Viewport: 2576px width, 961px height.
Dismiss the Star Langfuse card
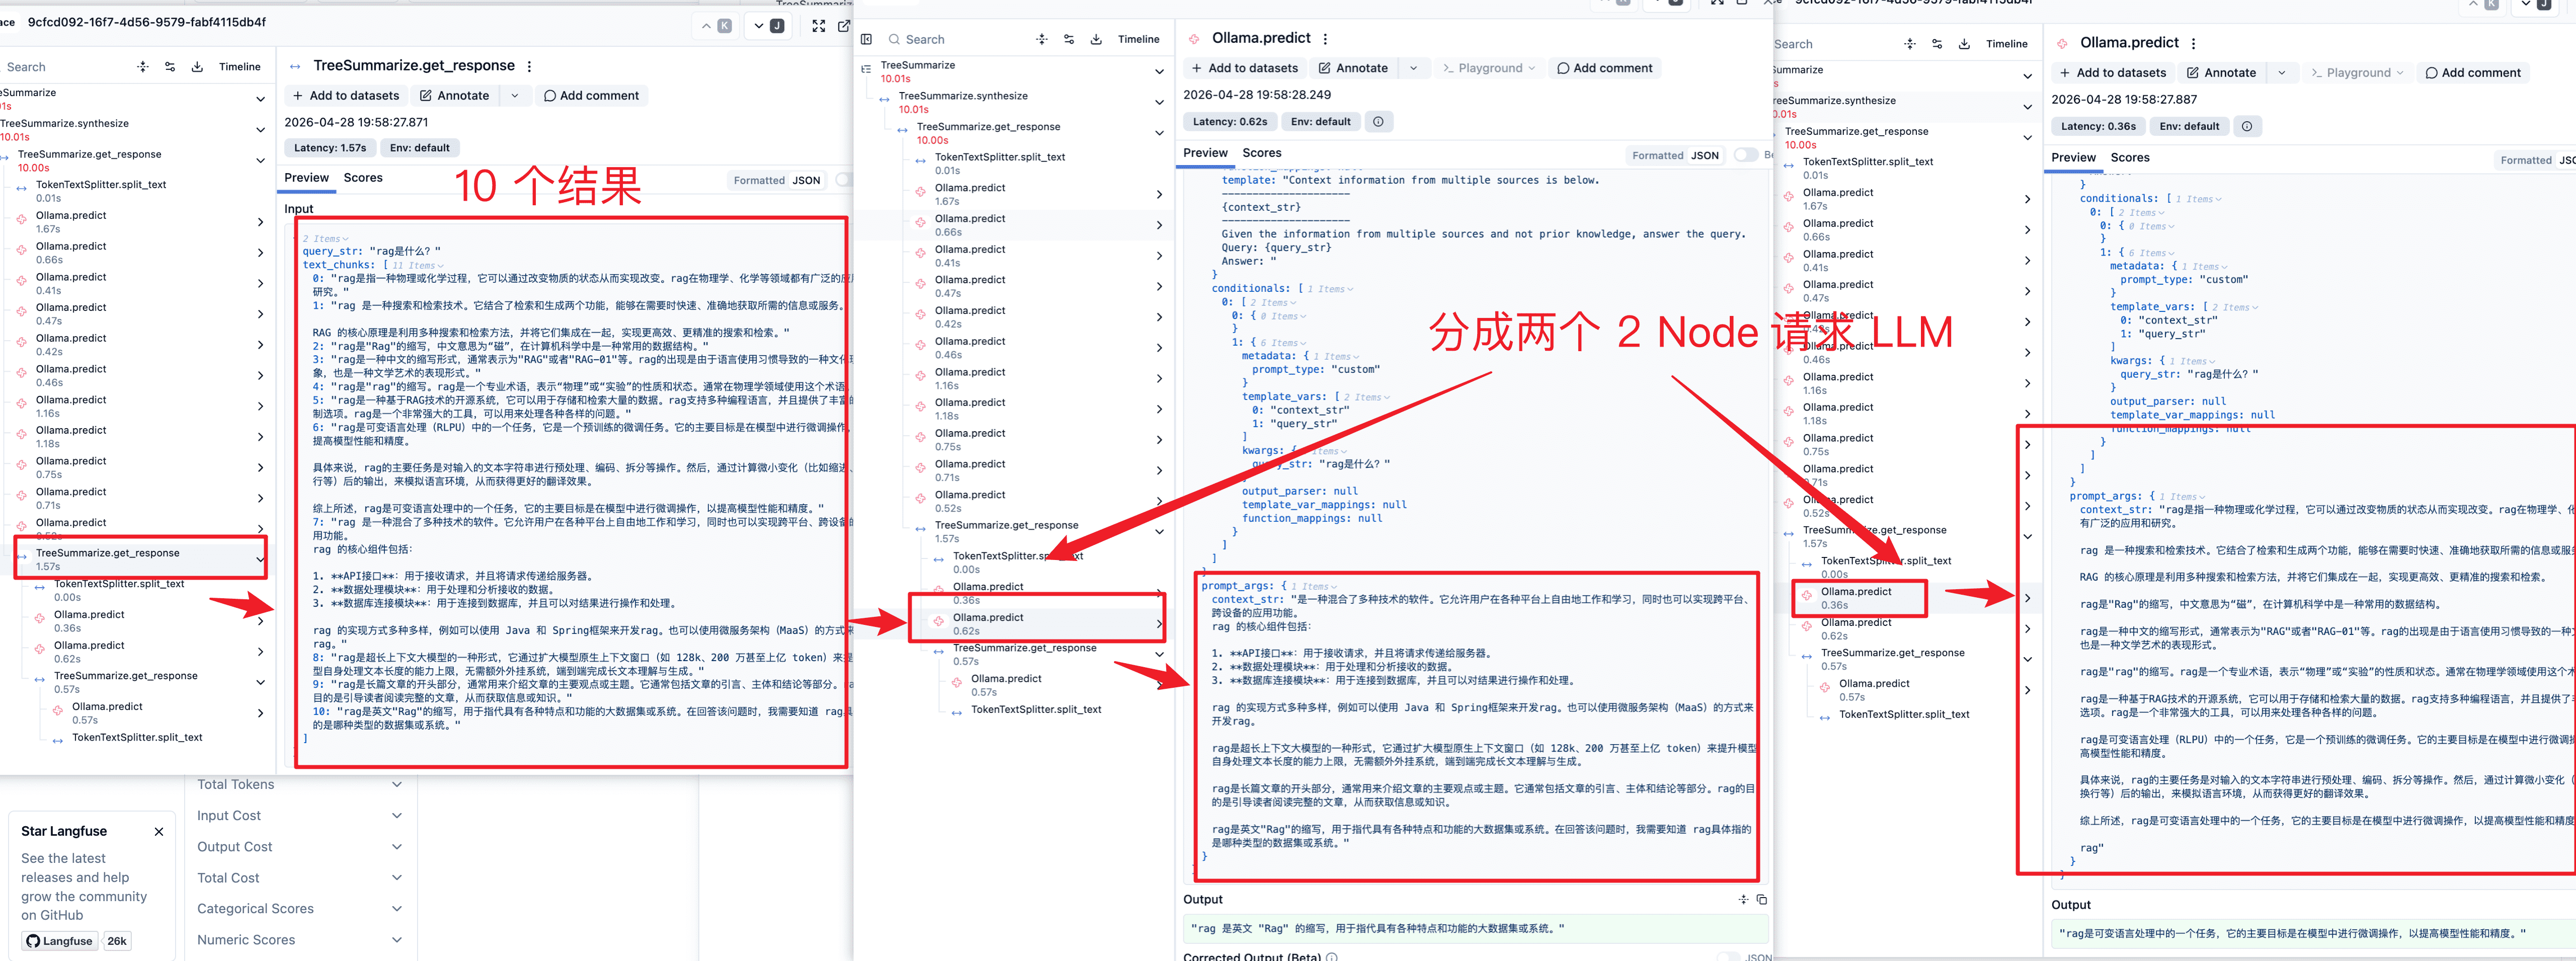(x=158, y=831)
